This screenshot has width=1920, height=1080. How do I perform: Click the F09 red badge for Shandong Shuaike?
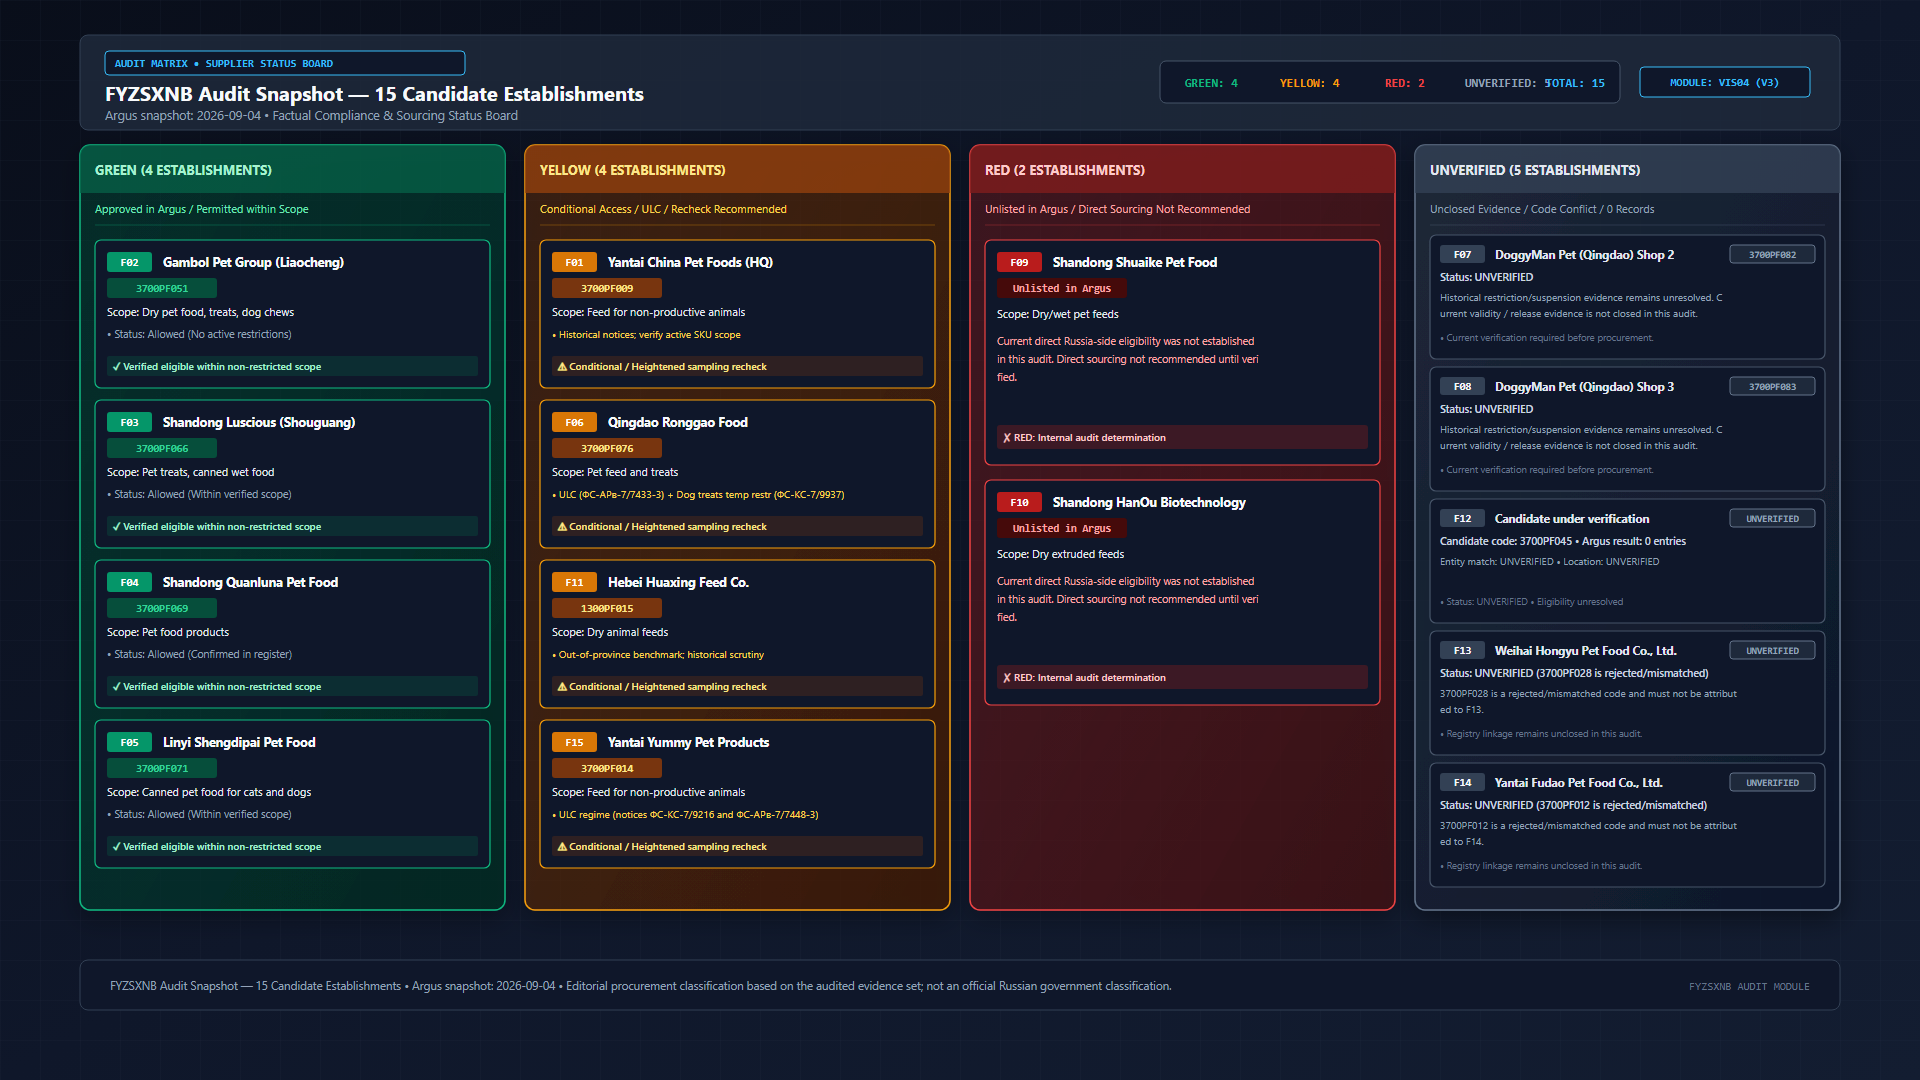[1019, 262]
